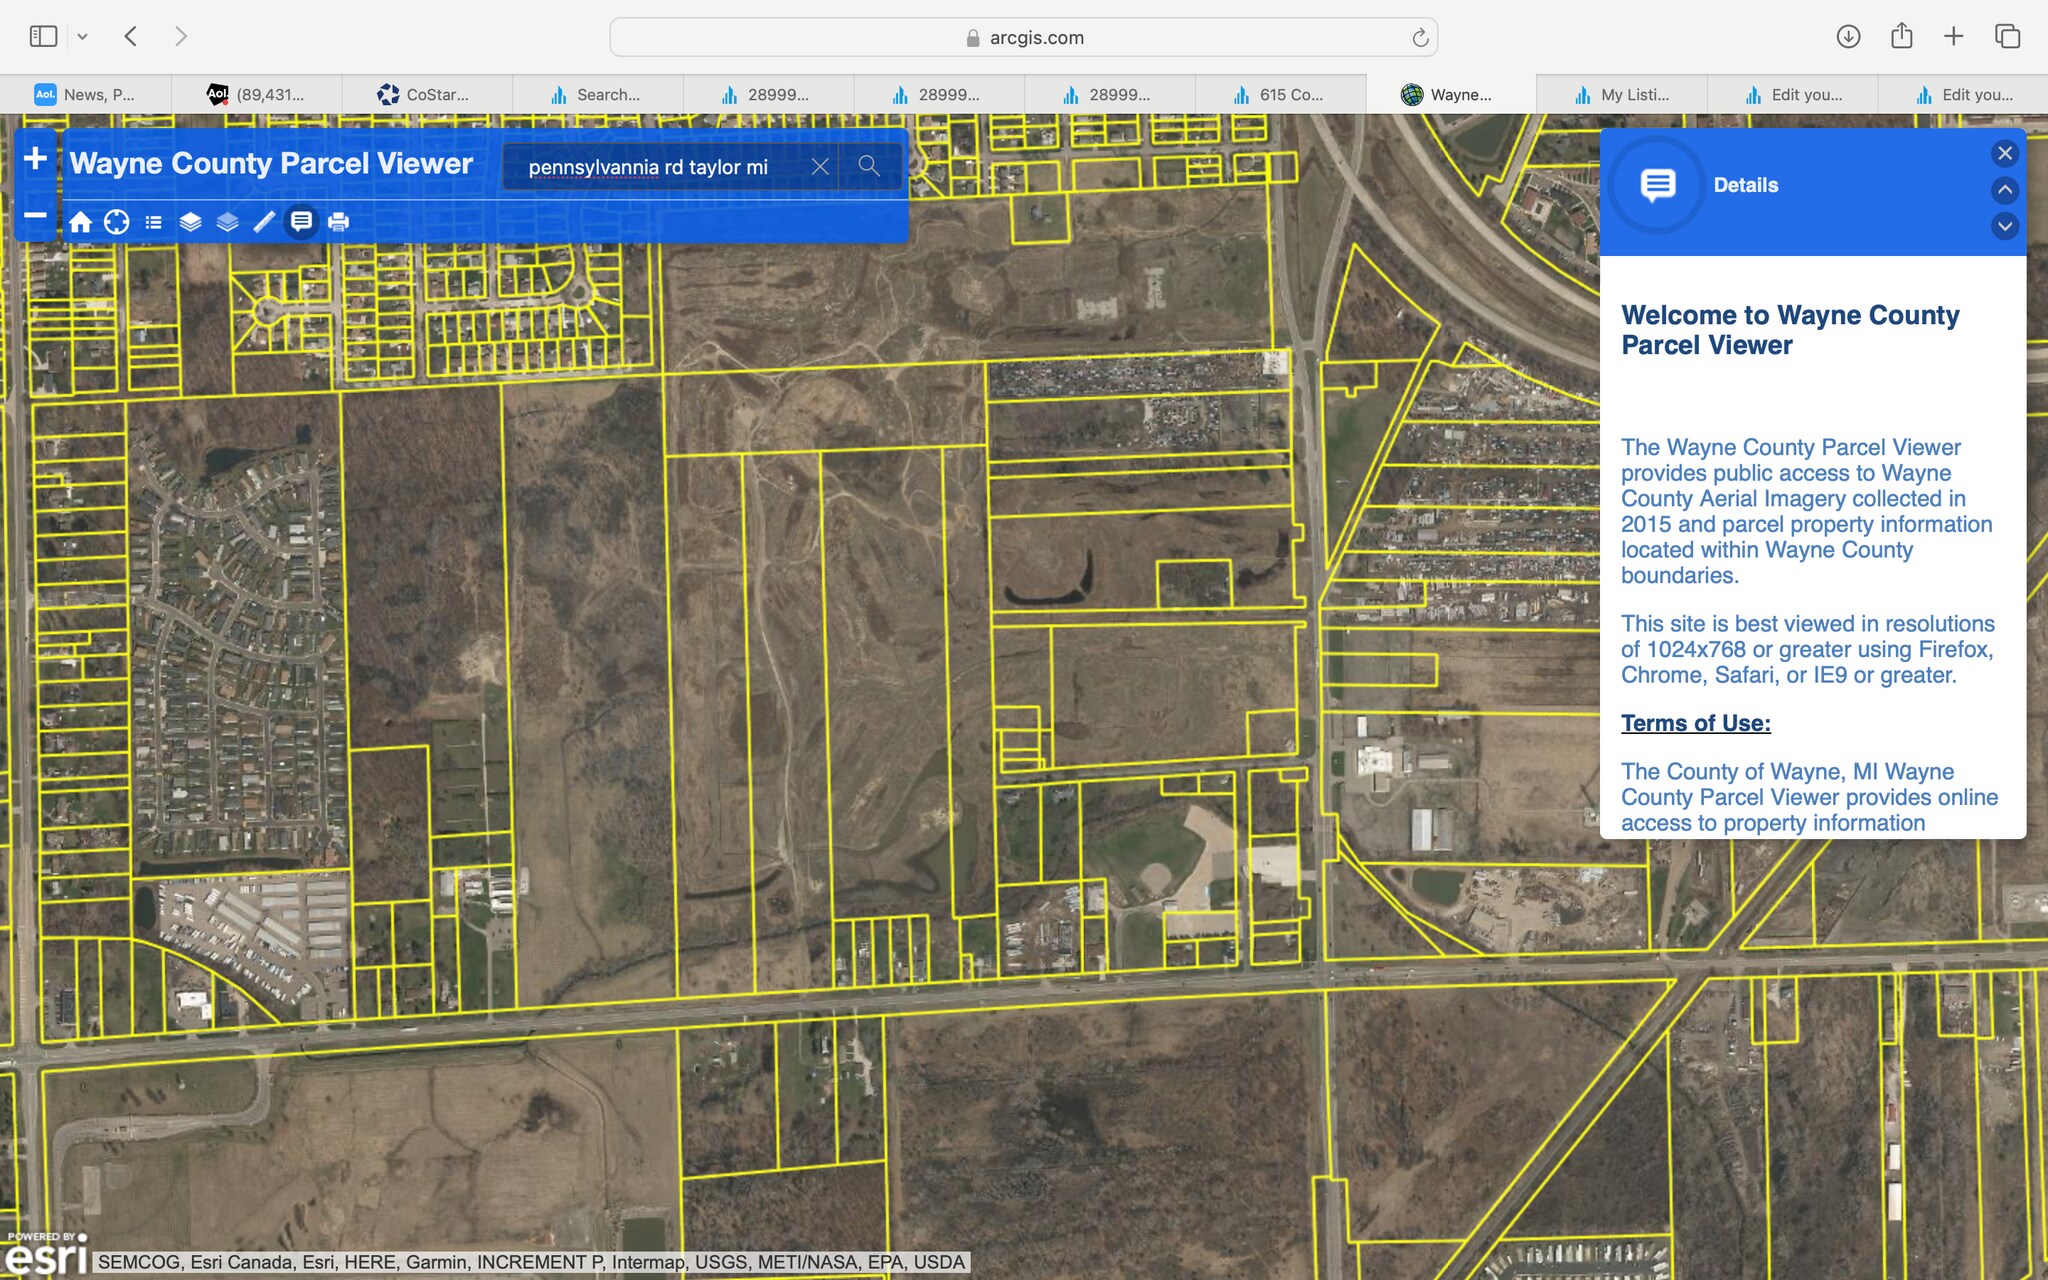Expand Details panel with down chevron
The width and height of the screenshot is (2048, 1280).
click(2004, 226)
